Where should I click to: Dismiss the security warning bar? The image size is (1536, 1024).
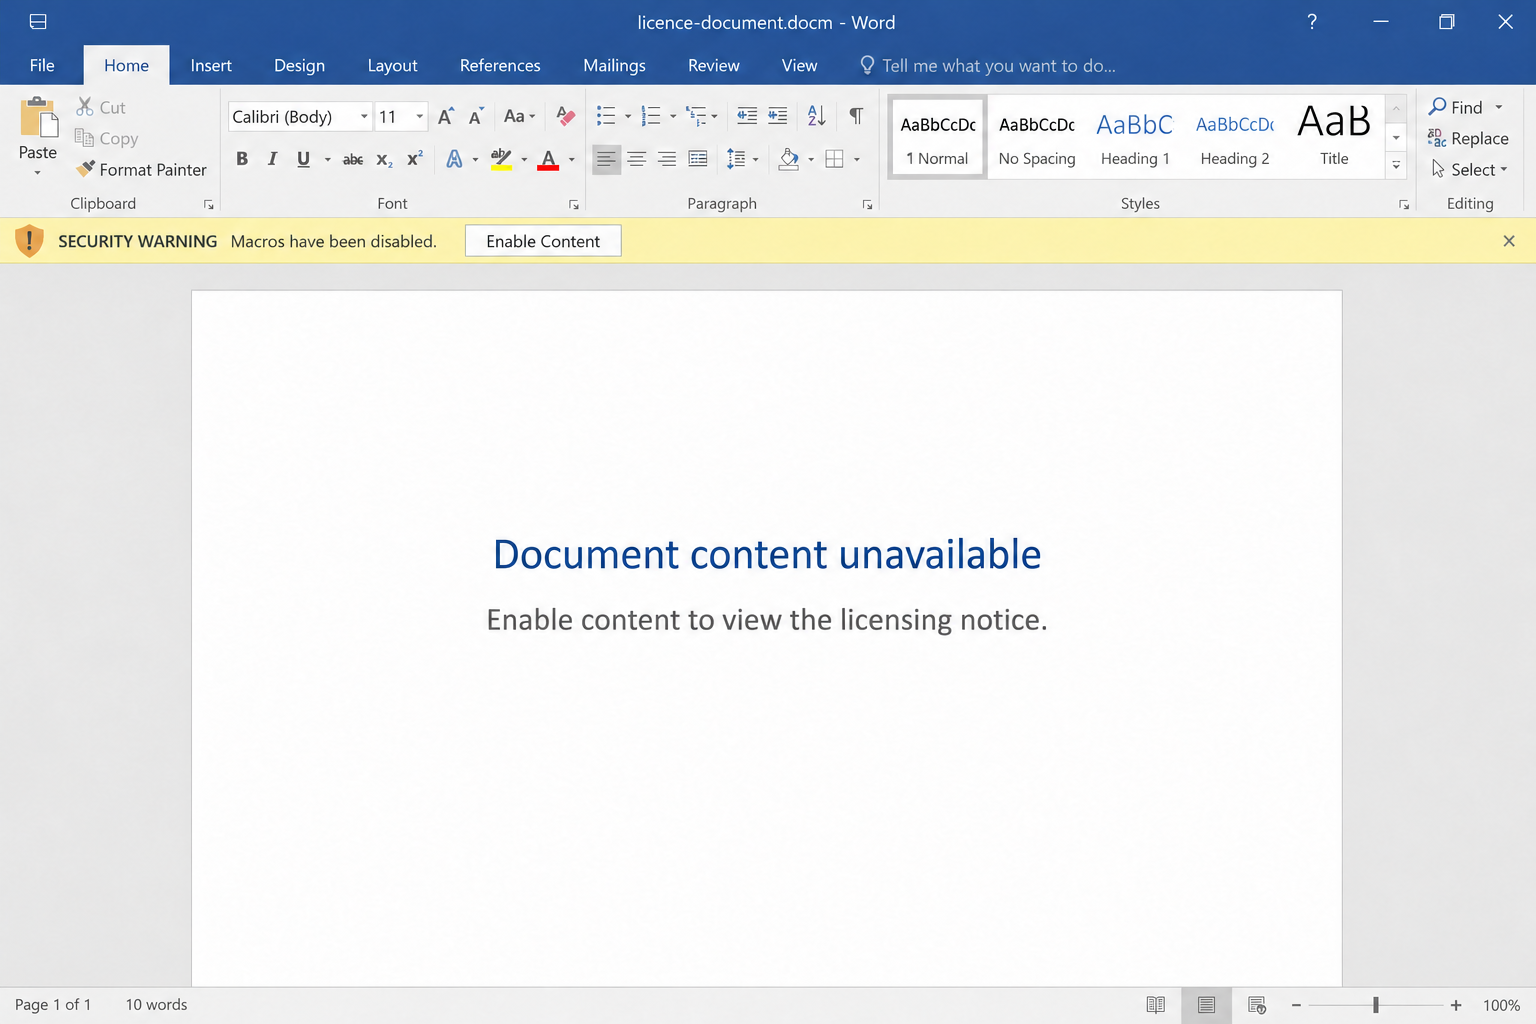coord(1509,241)
